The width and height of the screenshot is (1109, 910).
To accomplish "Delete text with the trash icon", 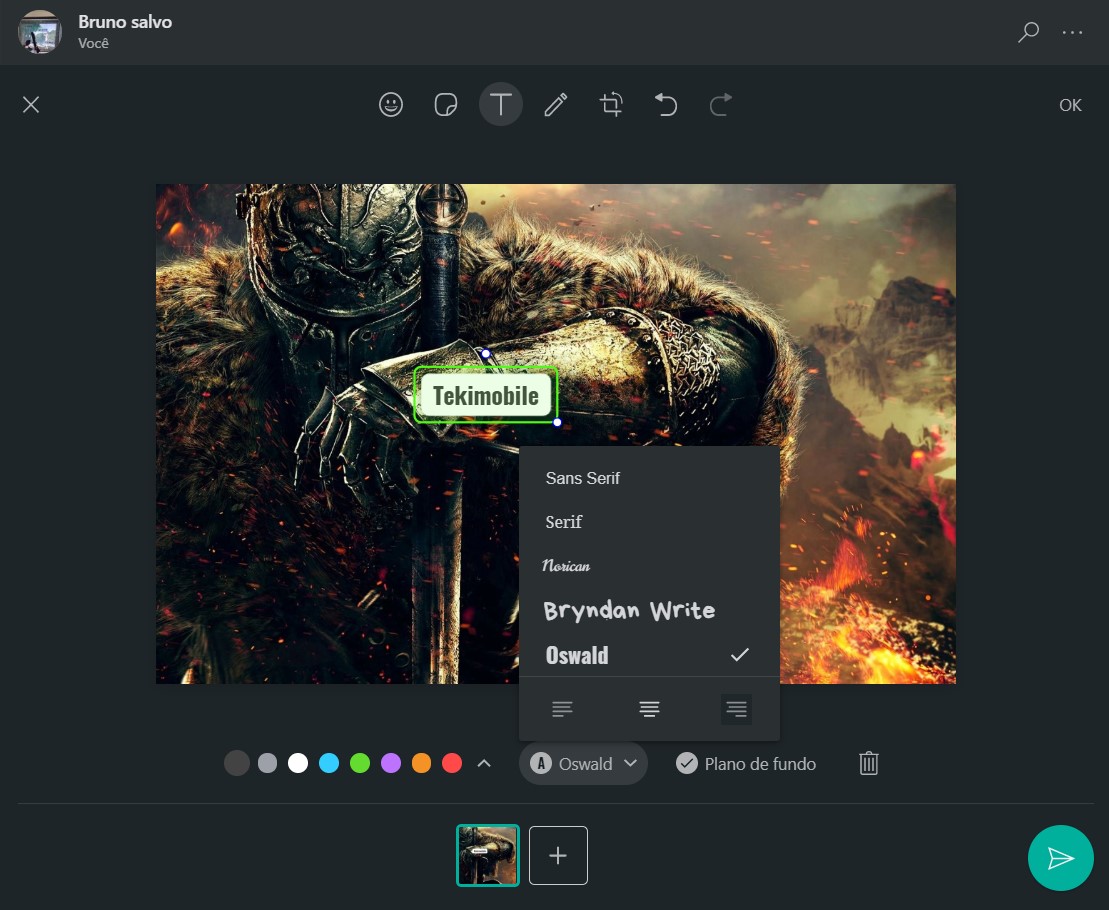I will (x=869, y=764).
